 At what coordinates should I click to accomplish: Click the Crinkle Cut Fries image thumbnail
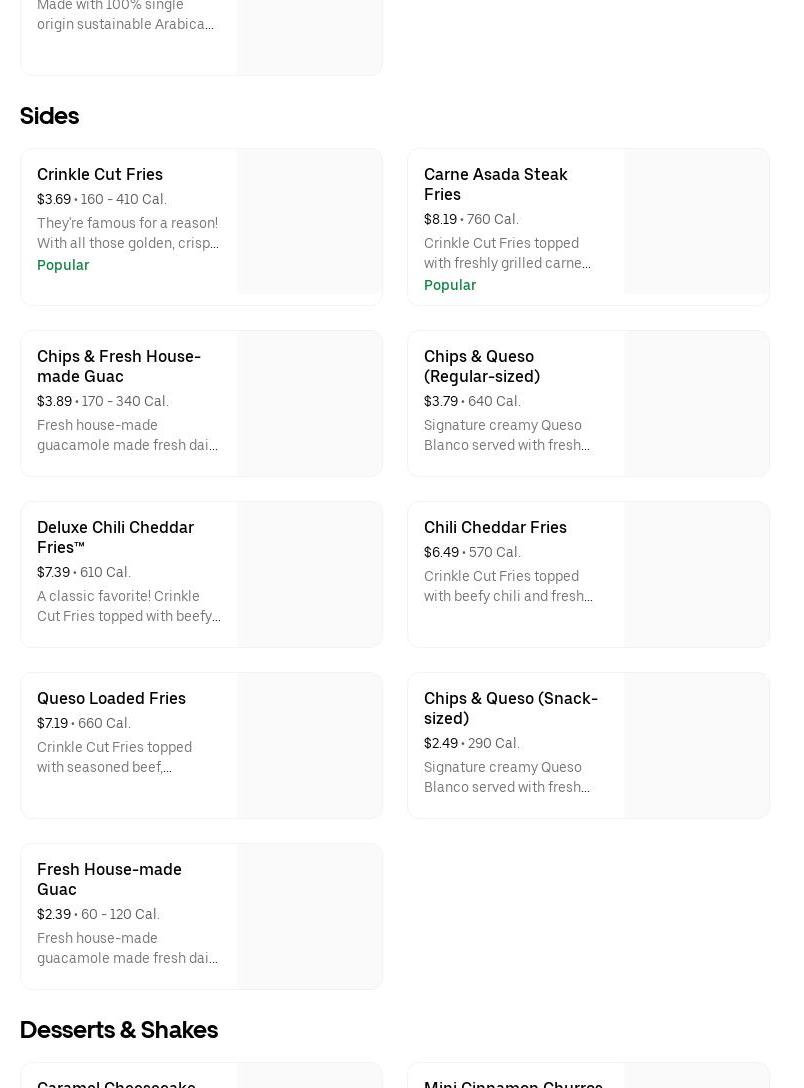310,222
